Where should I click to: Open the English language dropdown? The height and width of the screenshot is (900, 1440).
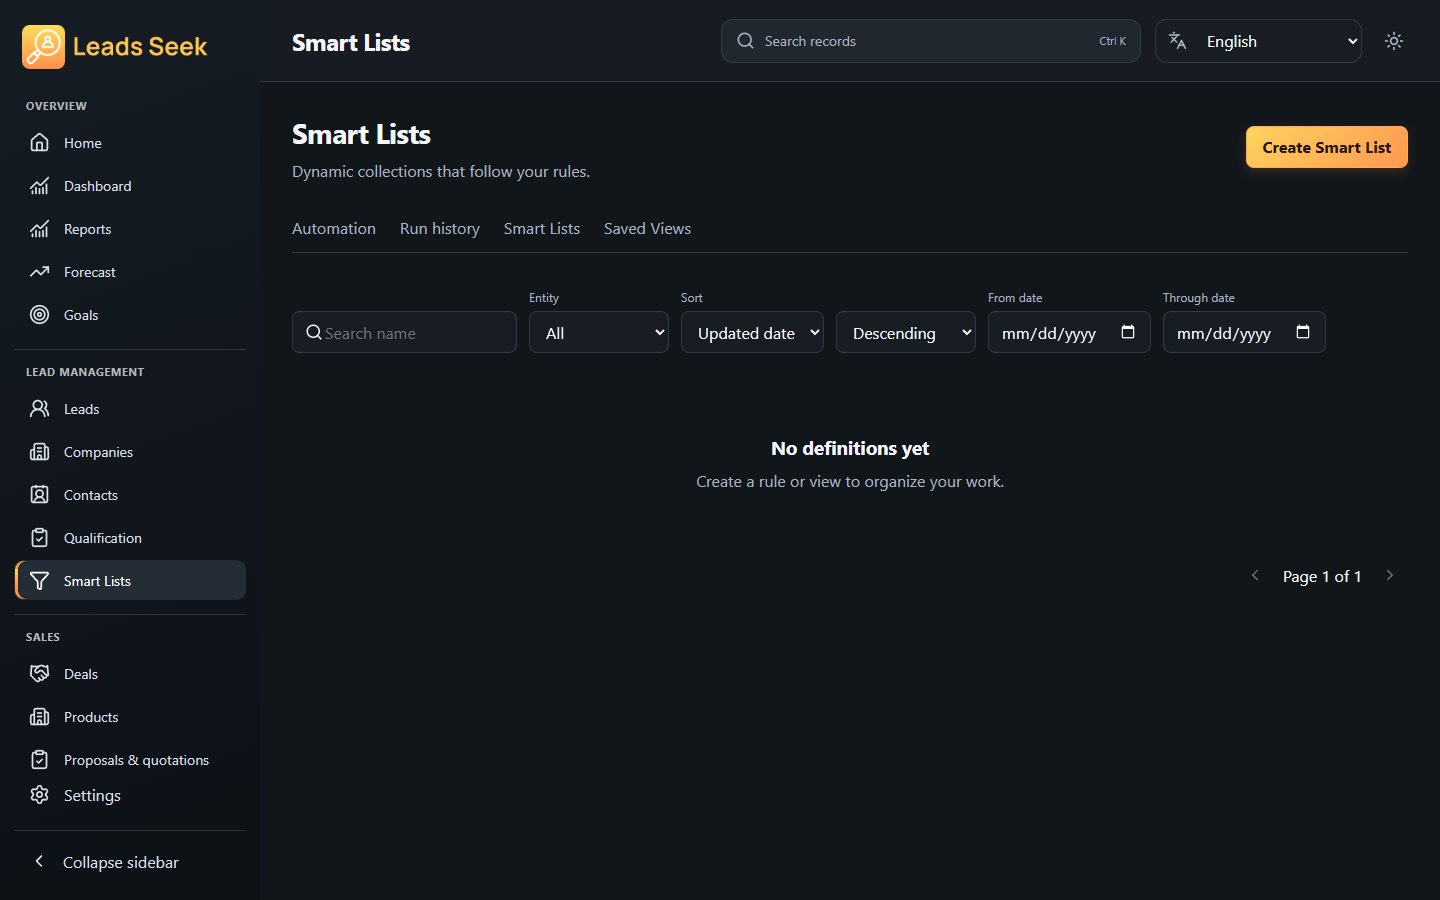click(x=1258, y=41)
